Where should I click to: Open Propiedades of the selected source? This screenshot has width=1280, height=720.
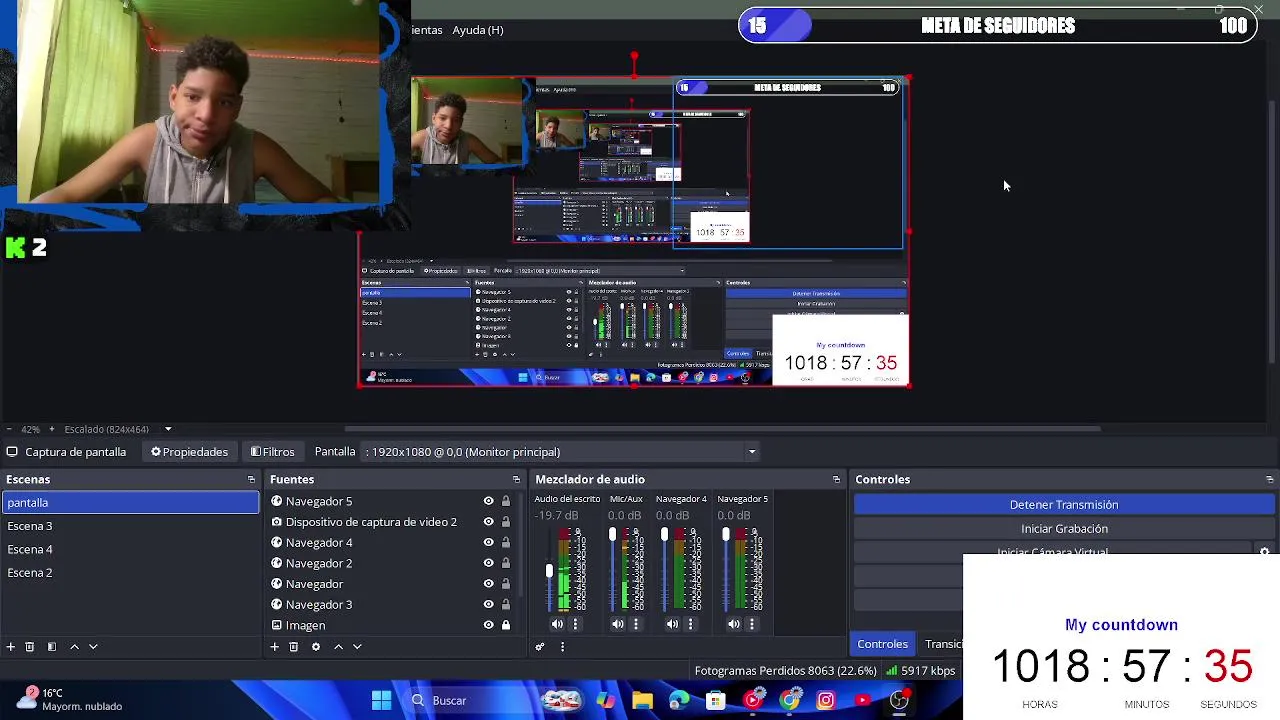[x=189, y=452]
